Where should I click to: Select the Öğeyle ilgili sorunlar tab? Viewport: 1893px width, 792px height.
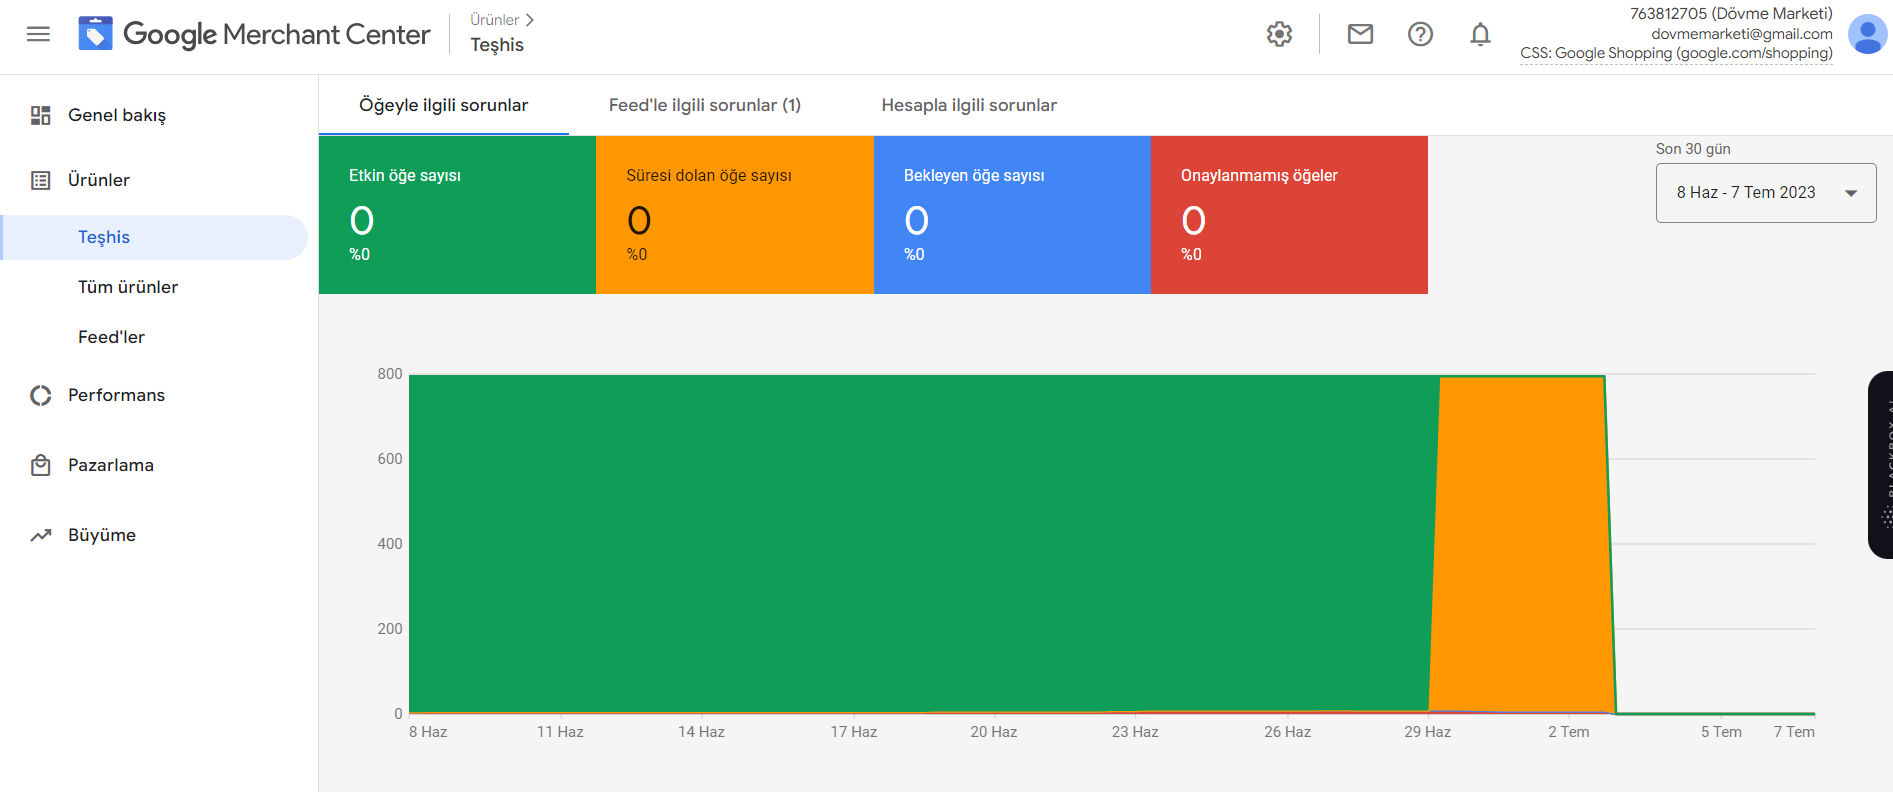(443, 105)
